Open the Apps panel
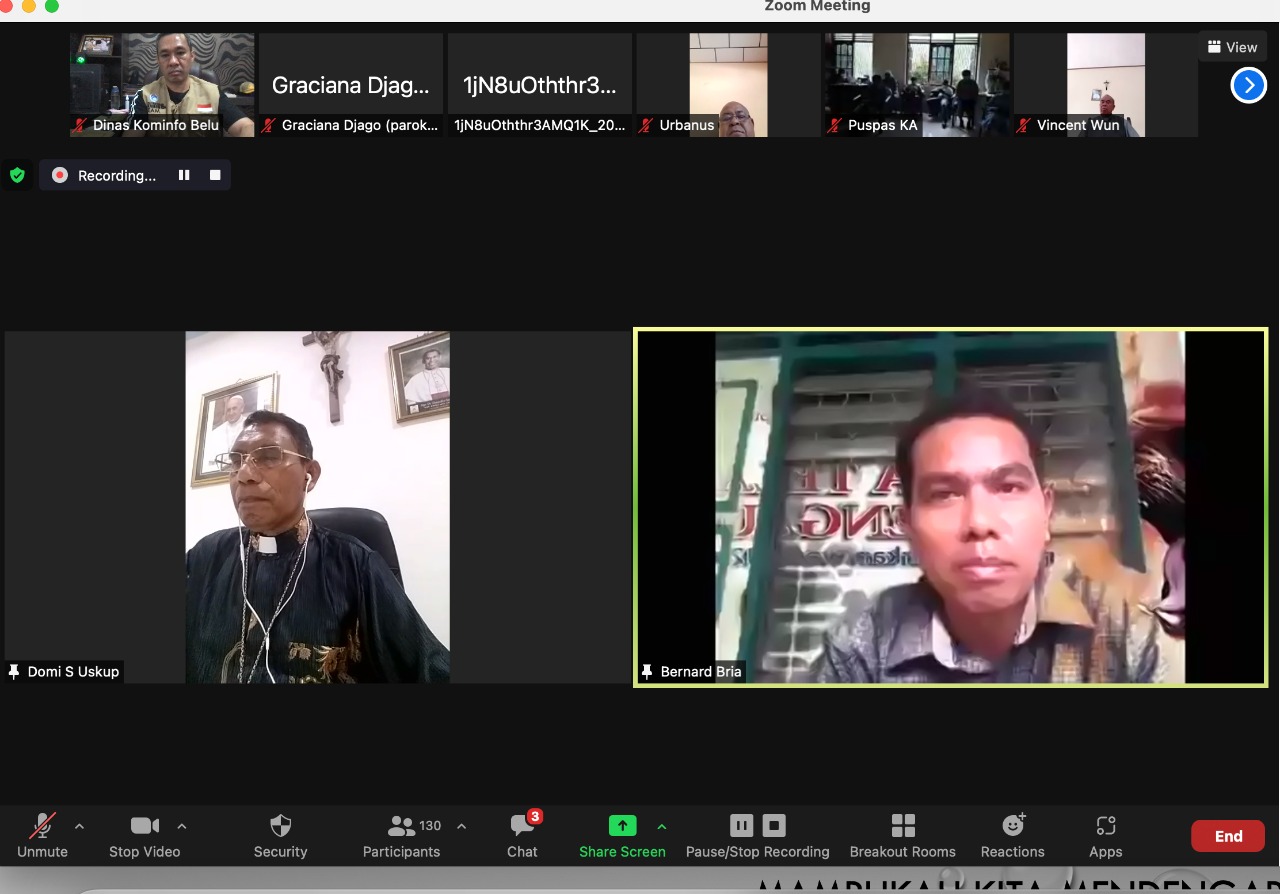The height and width of the screenshot is (894, 1280). point(1105,835)
